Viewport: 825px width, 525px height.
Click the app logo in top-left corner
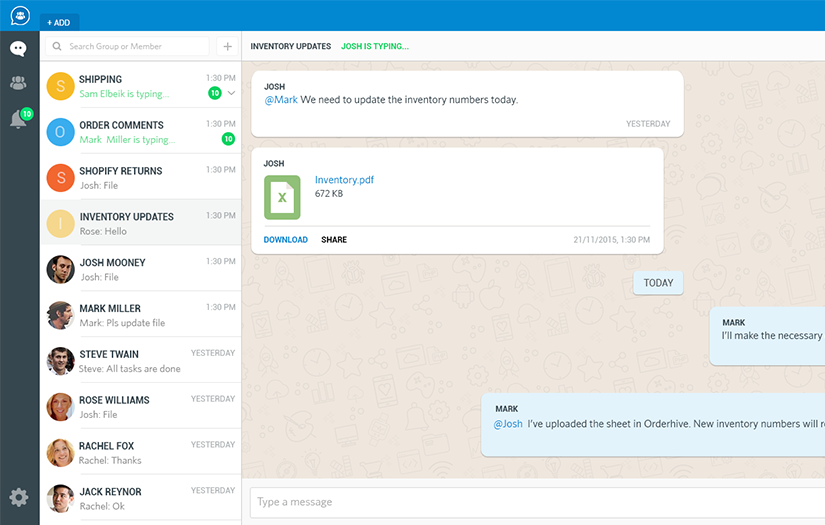click(20, 16)
